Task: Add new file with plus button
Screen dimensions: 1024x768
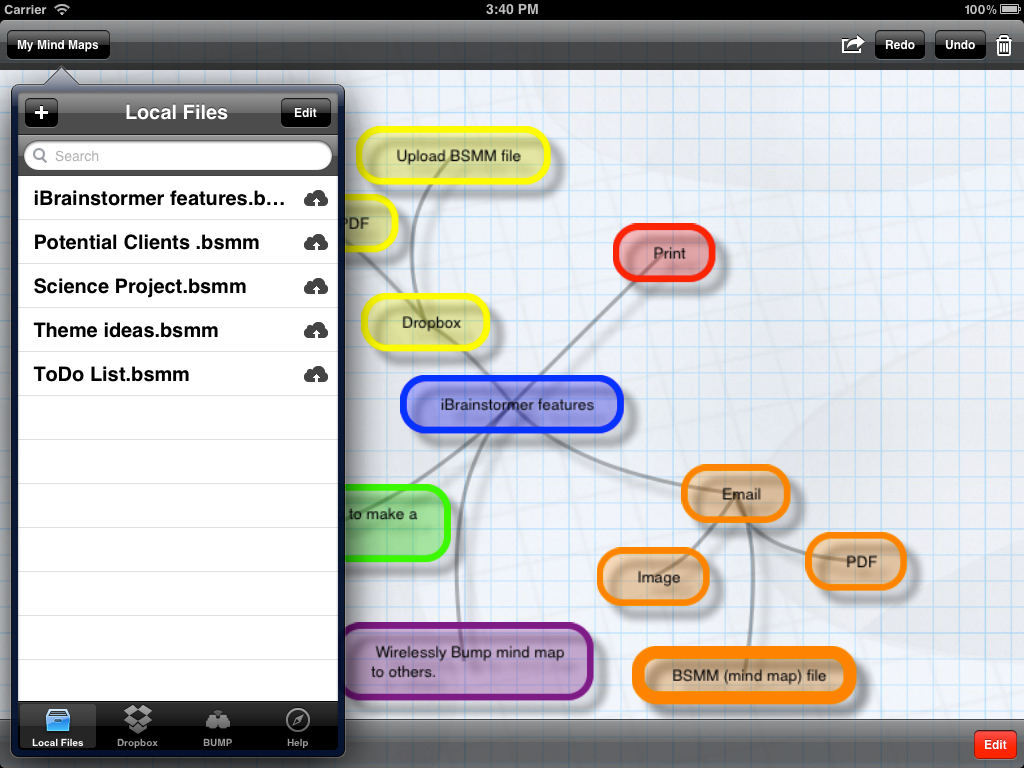Action: point(41,113)
